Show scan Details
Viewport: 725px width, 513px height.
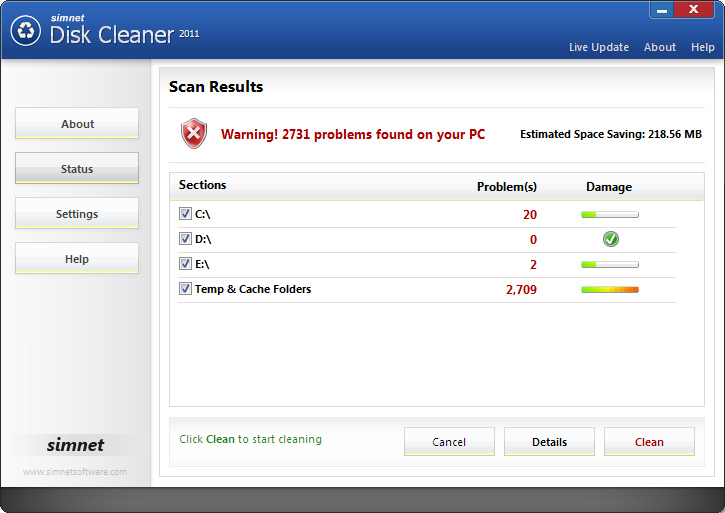coord(549,442)
